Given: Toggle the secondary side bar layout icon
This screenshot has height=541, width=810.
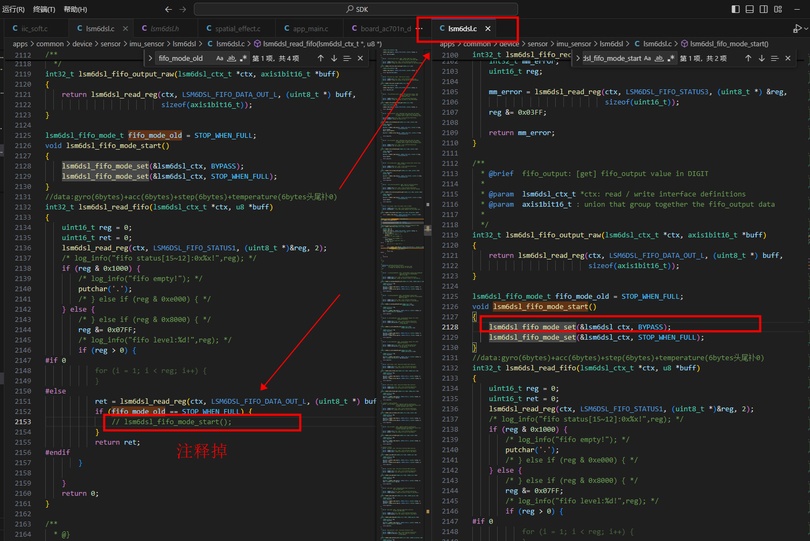Looking at the screenshot, I should [764, 9].
